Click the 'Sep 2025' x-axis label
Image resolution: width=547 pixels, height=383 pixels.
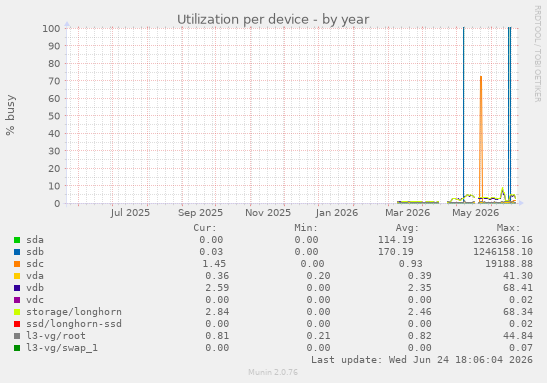click(x=200, y=213)
